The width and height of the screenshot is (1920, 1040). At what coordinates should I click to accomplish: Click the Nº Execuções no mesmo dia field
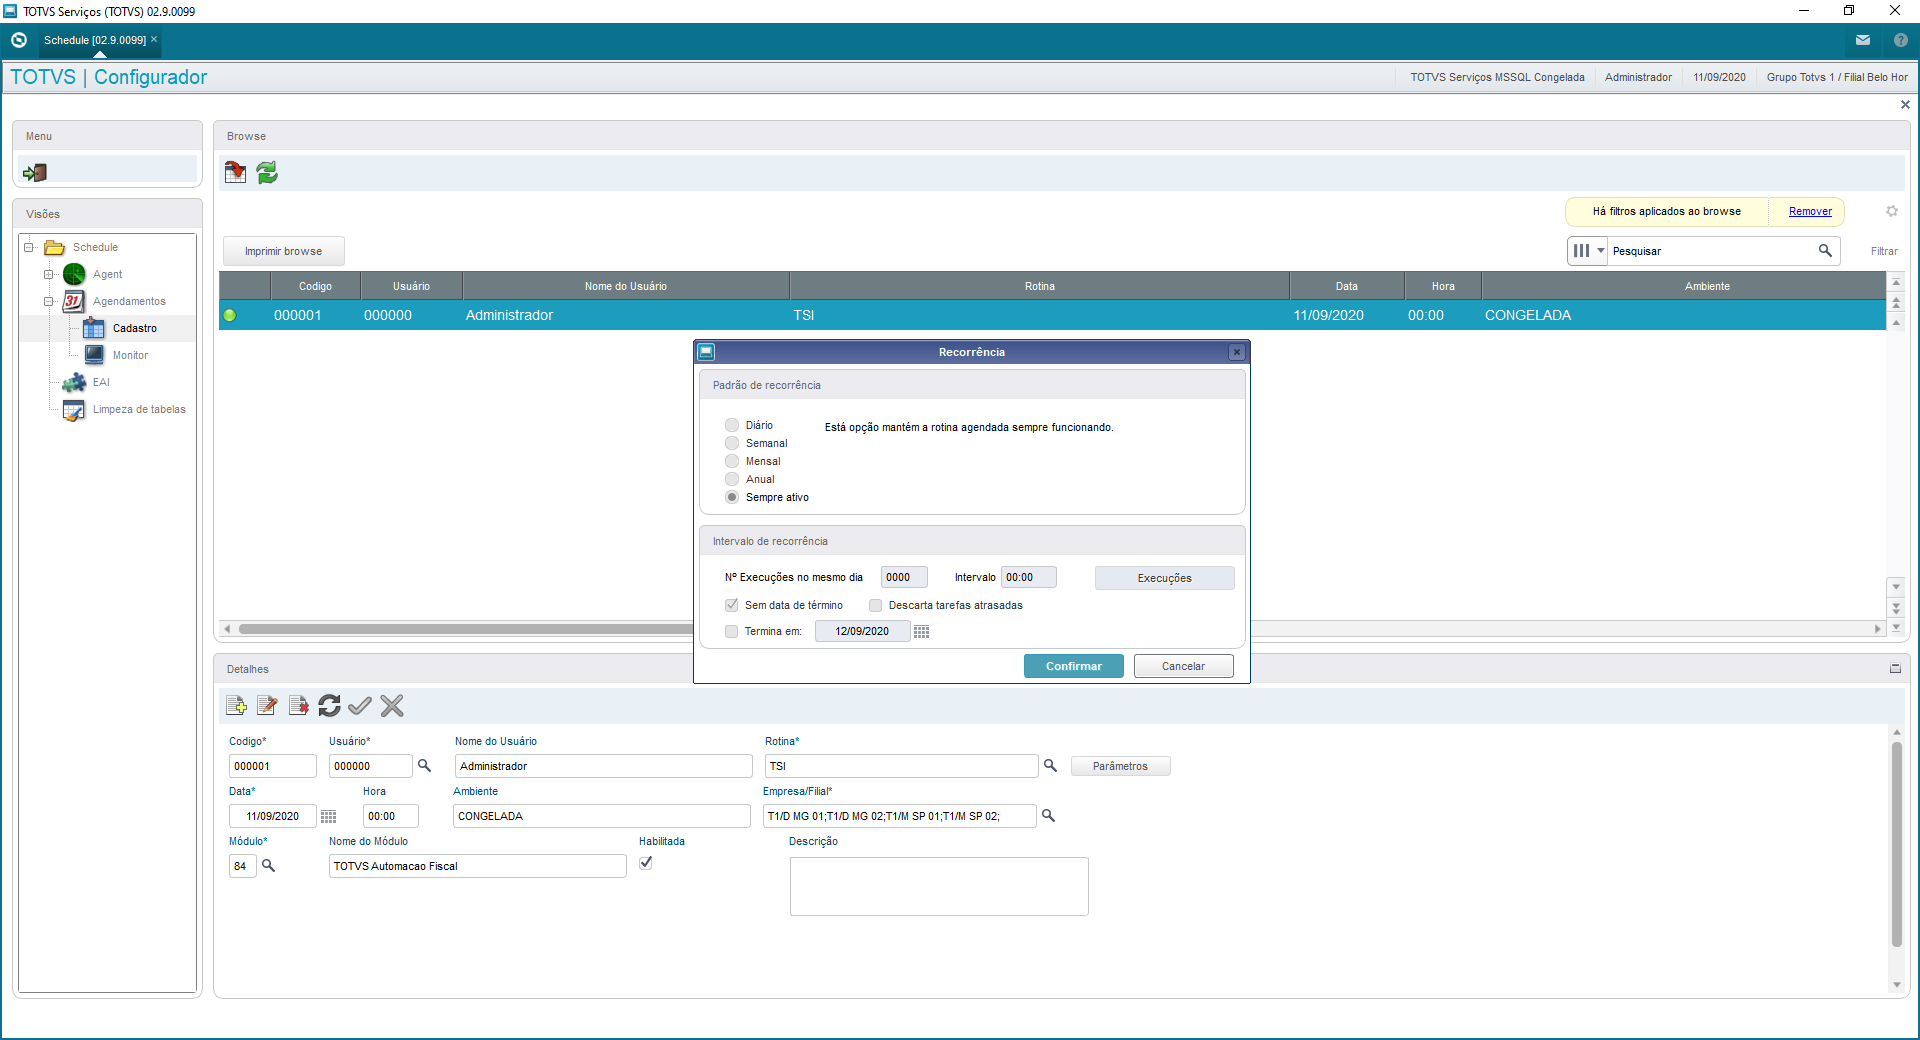(904, 577)
